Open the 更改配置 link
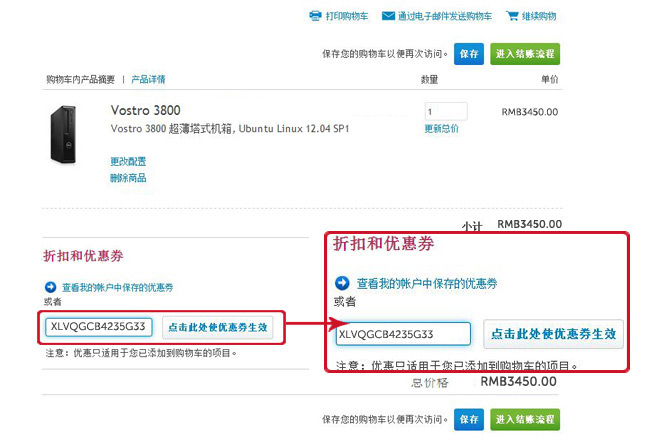 pyautogui.click(x=128, y=161)
